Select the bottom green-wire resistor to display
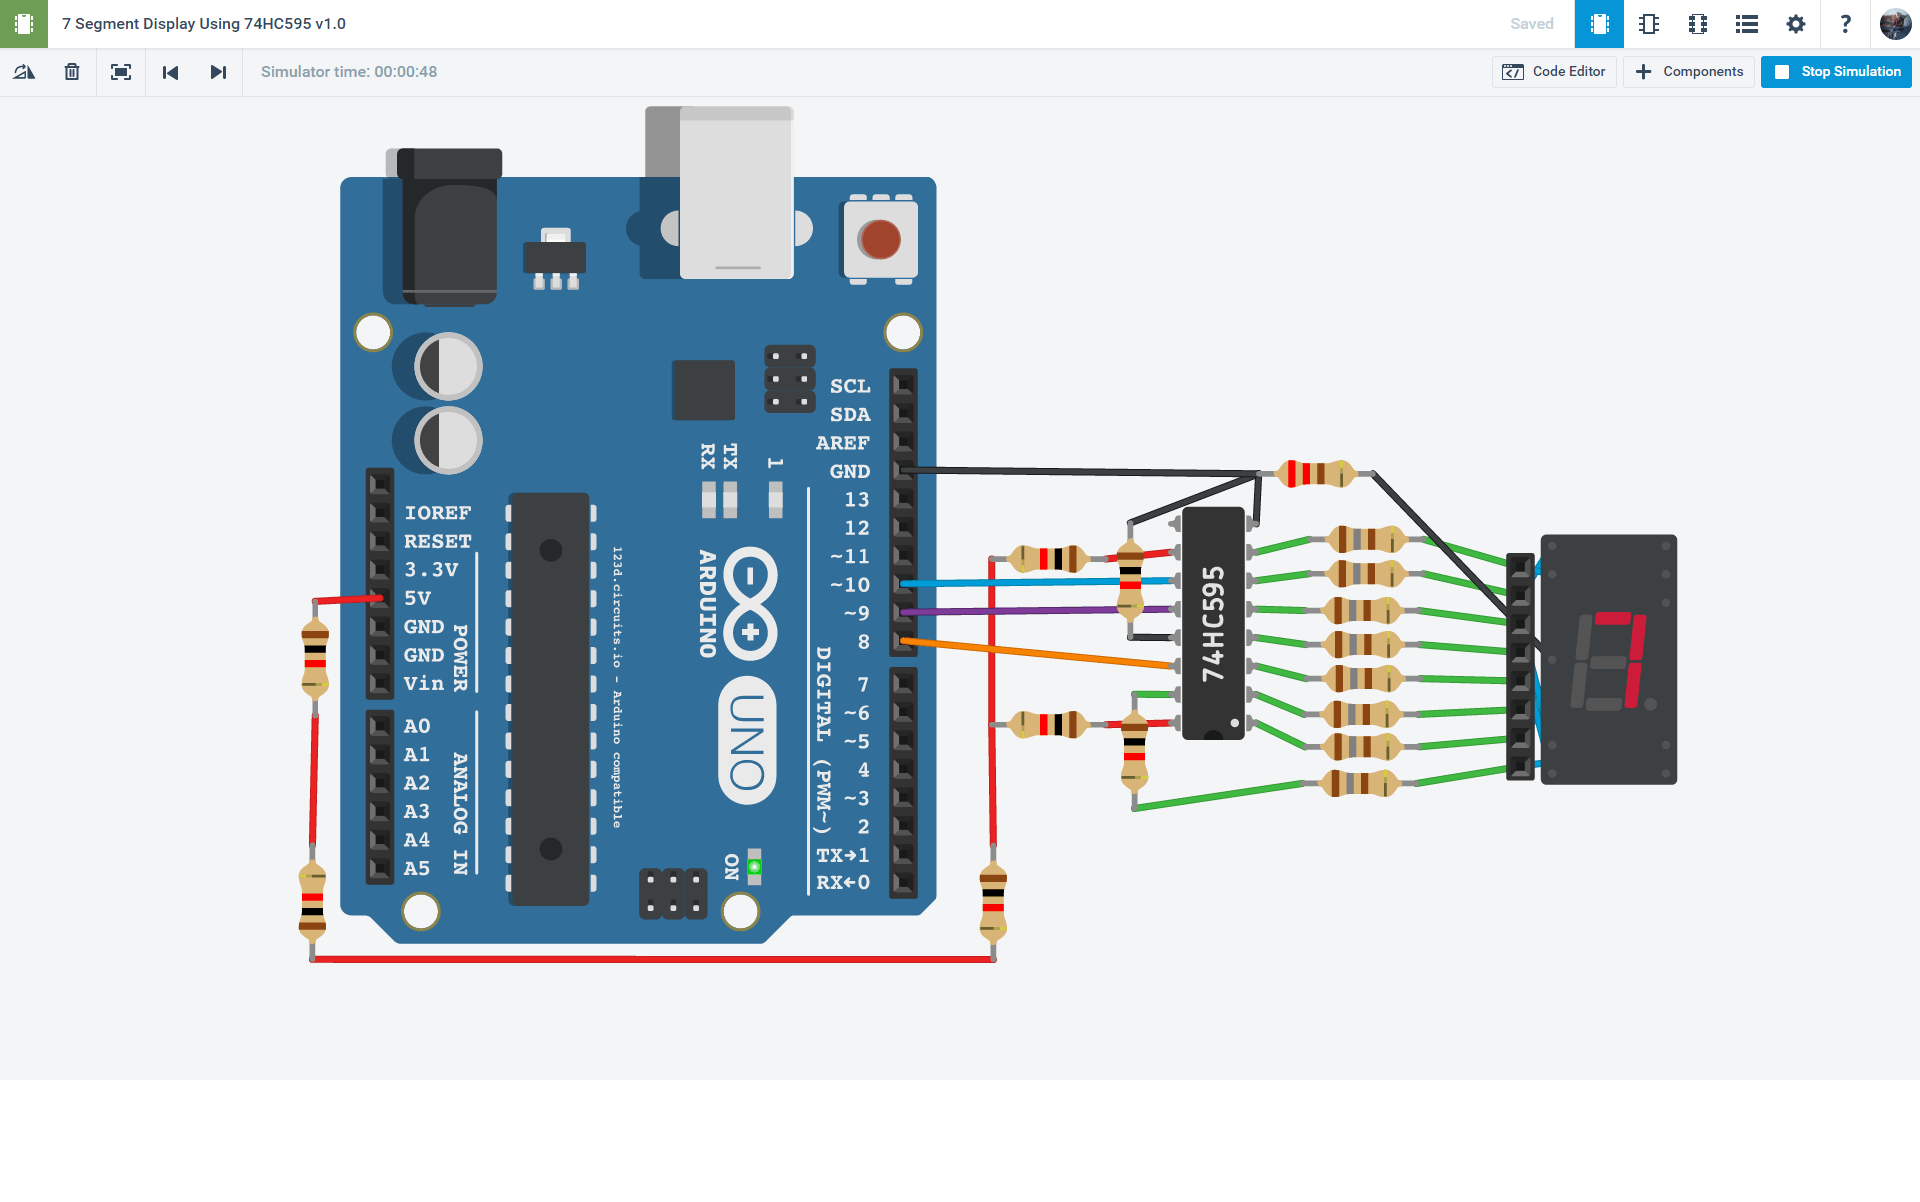The image size is (1920, 1202). 1360,783
